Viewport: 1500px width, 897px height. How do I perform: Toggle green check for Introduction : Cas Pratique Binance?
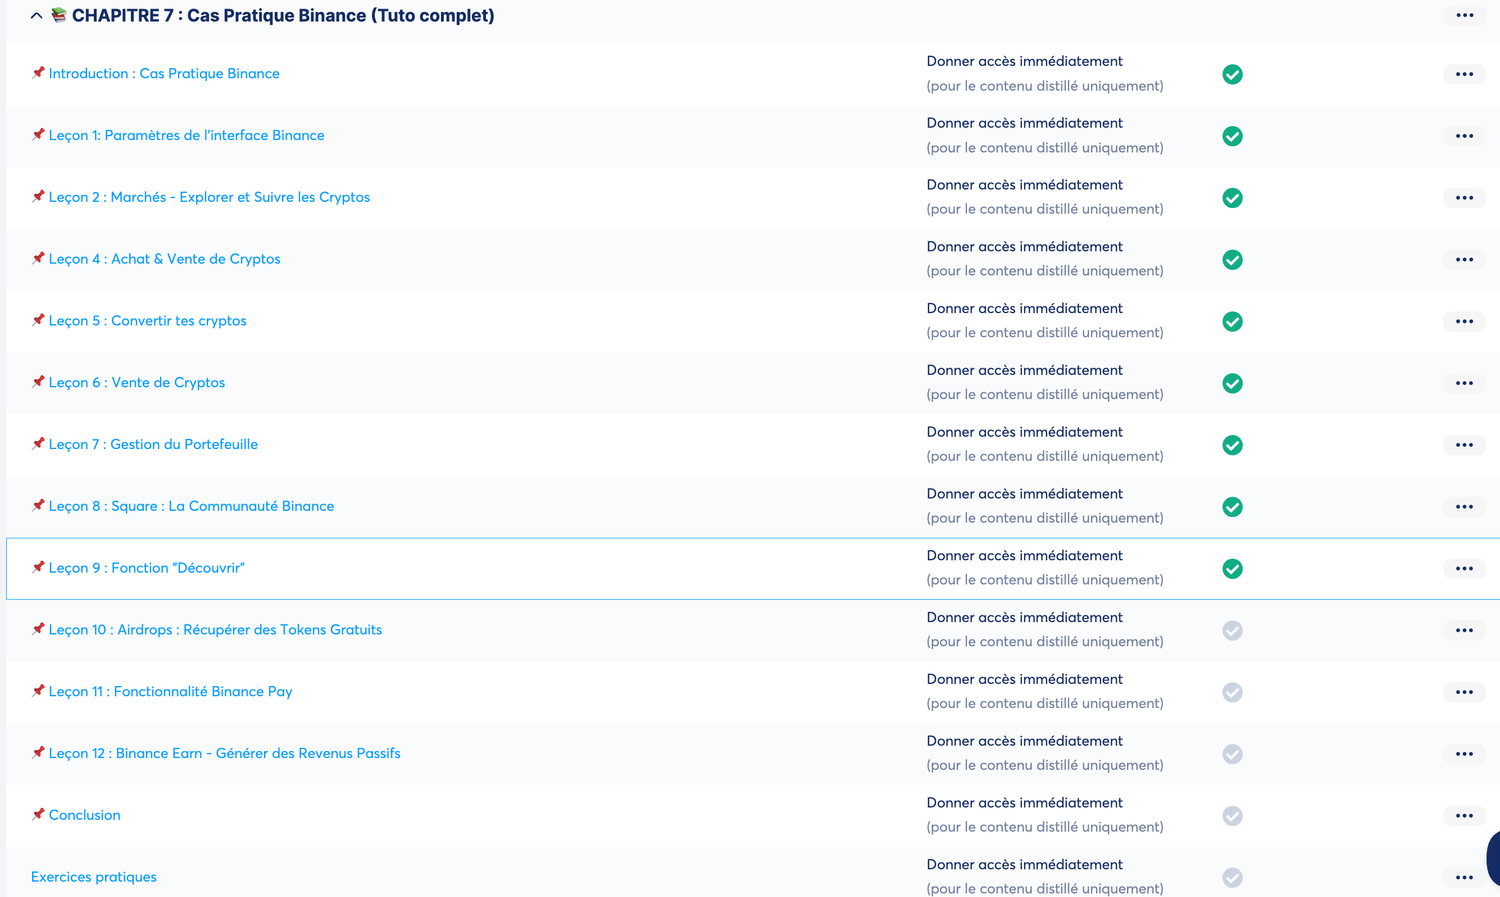[1233, 74]
